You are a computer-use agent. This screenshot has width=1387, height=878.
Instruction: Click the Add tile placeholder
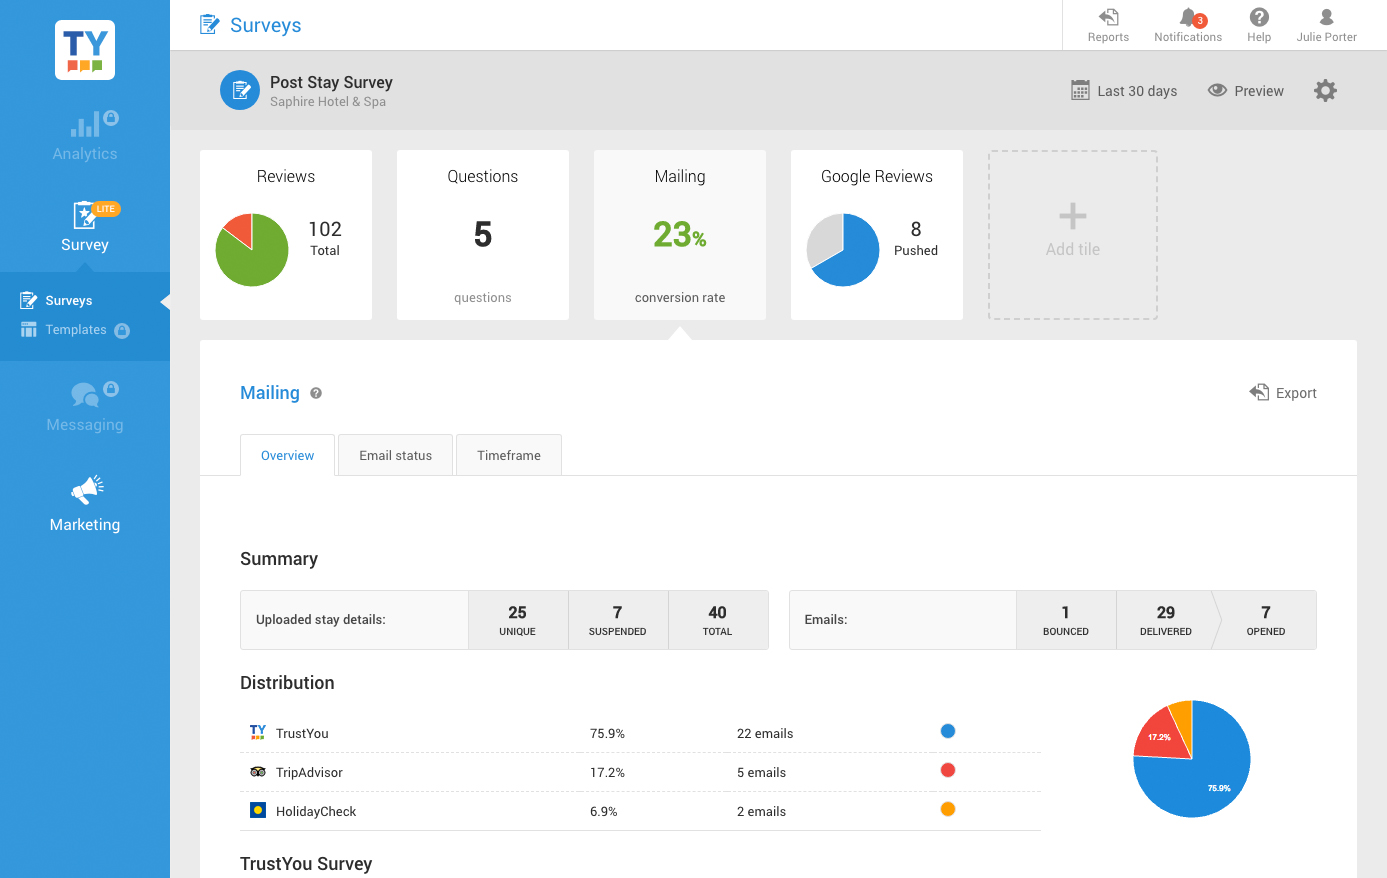[1072, 235]
